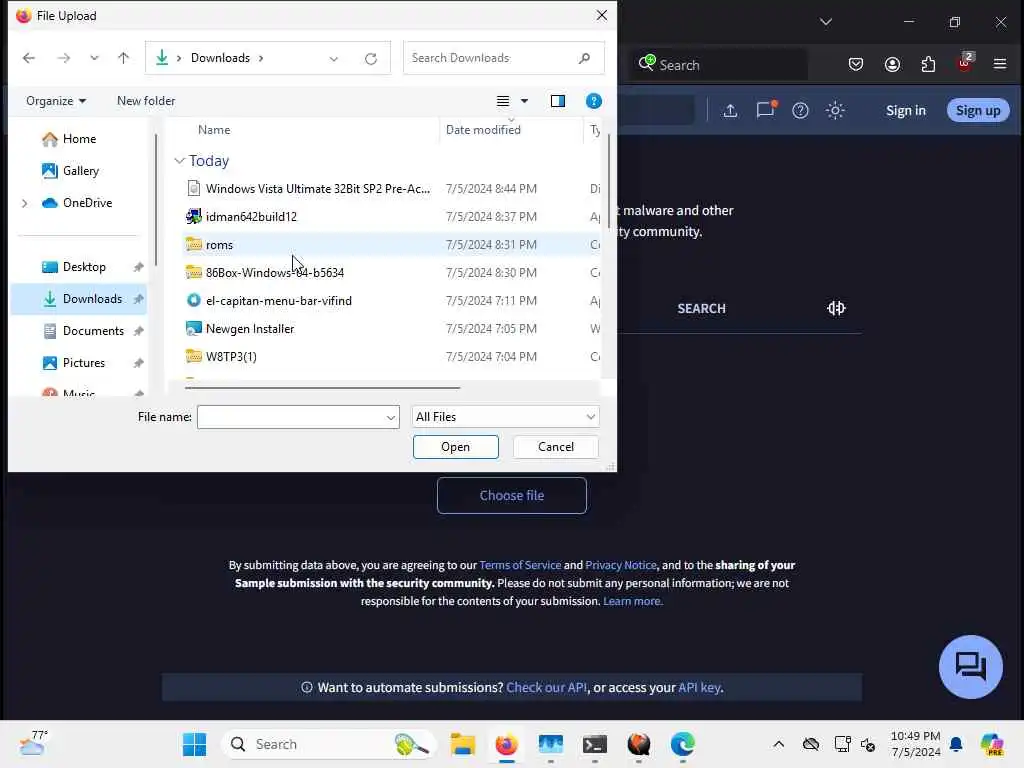
Task: Open the API key link
Action: pos(699,687)
